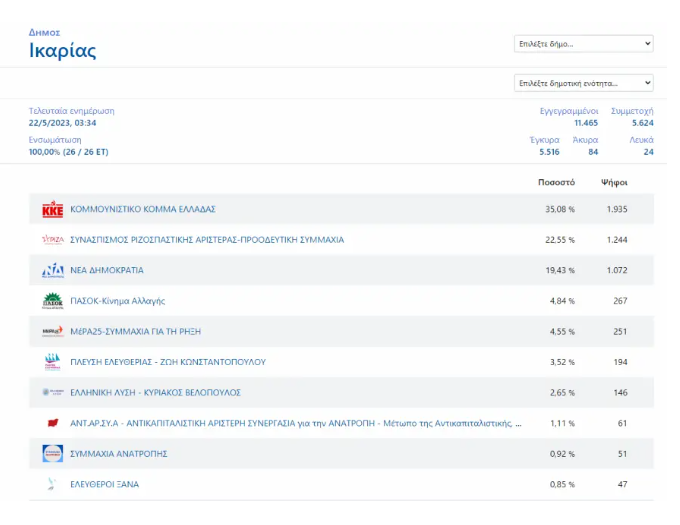
Task: Open the 'Επιλέξτε δήμο...' dropdown
Action: click(x=583, y=44)
